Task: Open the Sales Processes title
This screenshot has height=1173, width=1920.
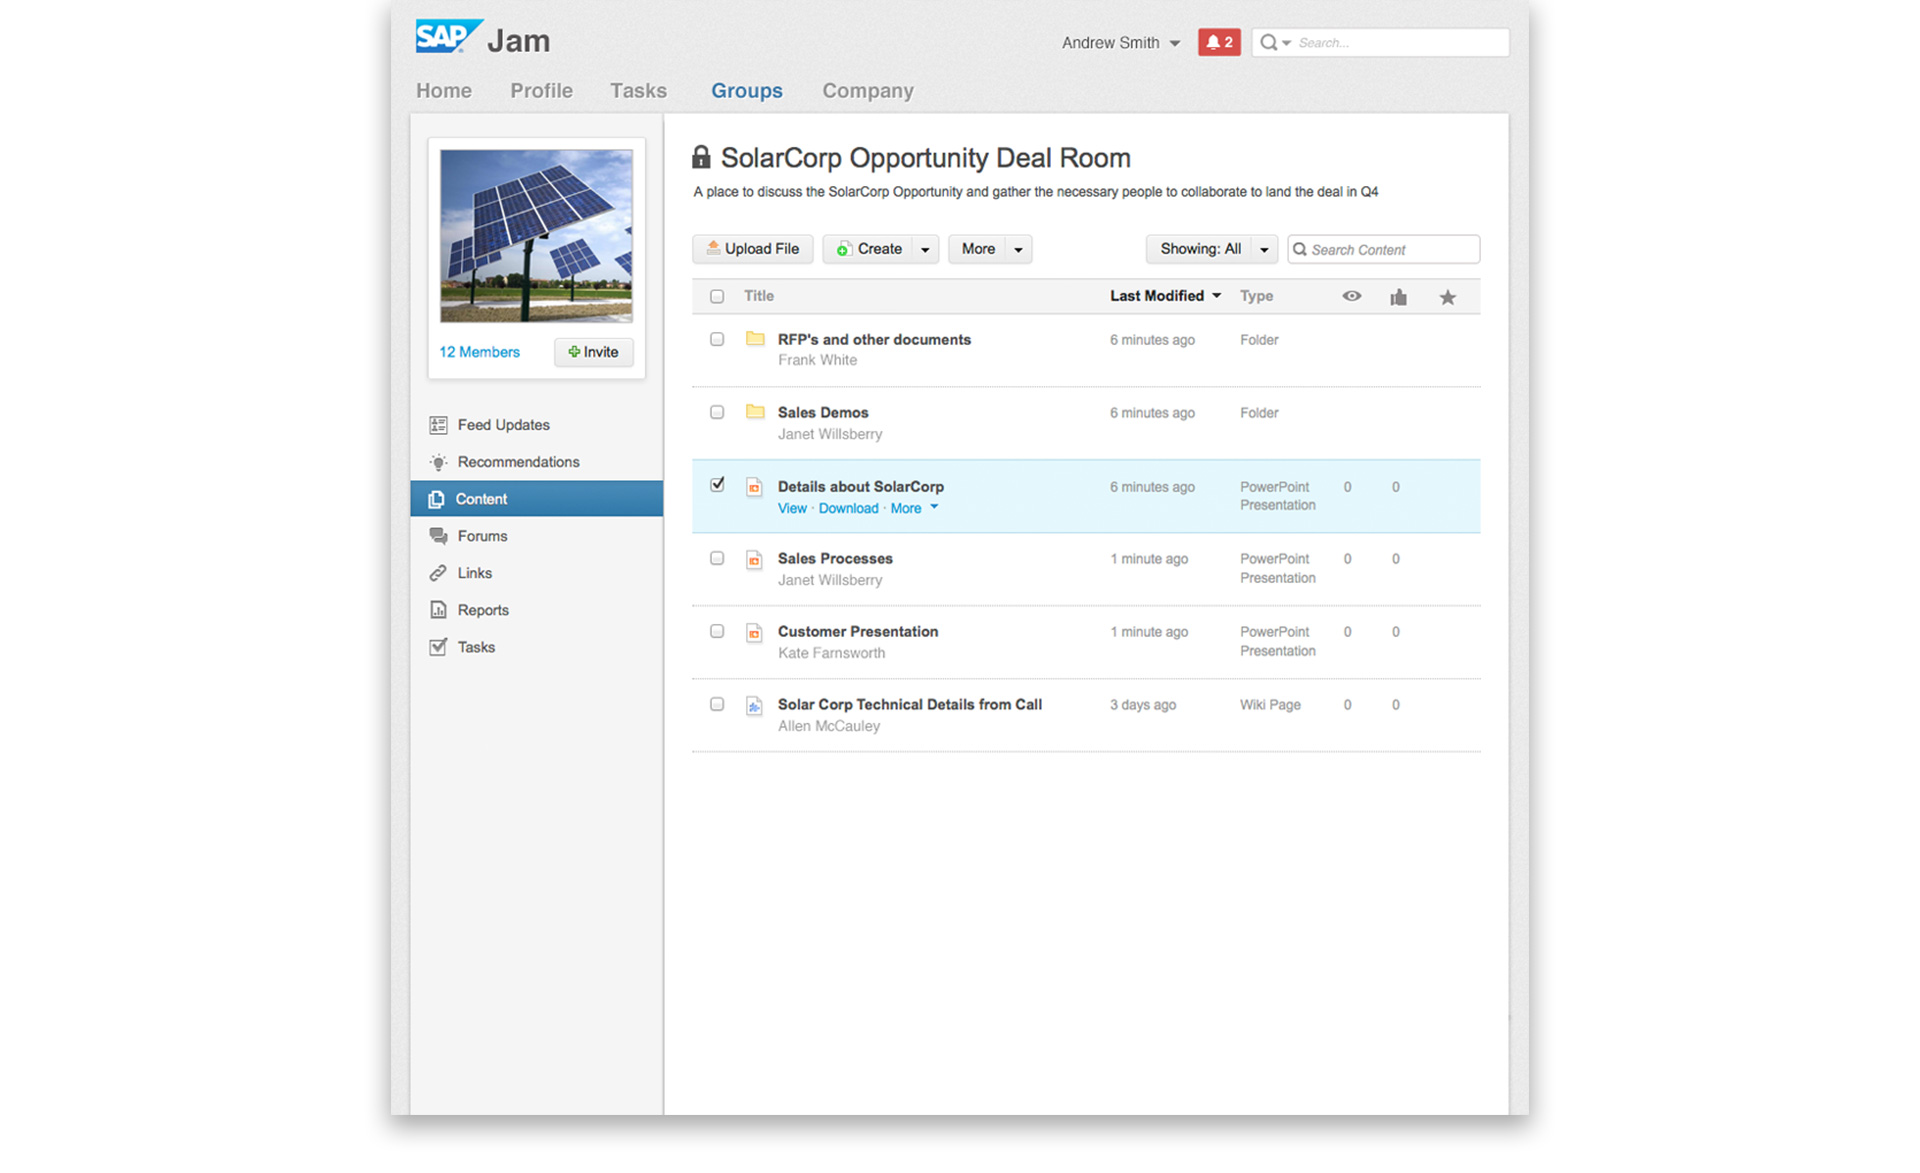Action: (x=835, y=558)
